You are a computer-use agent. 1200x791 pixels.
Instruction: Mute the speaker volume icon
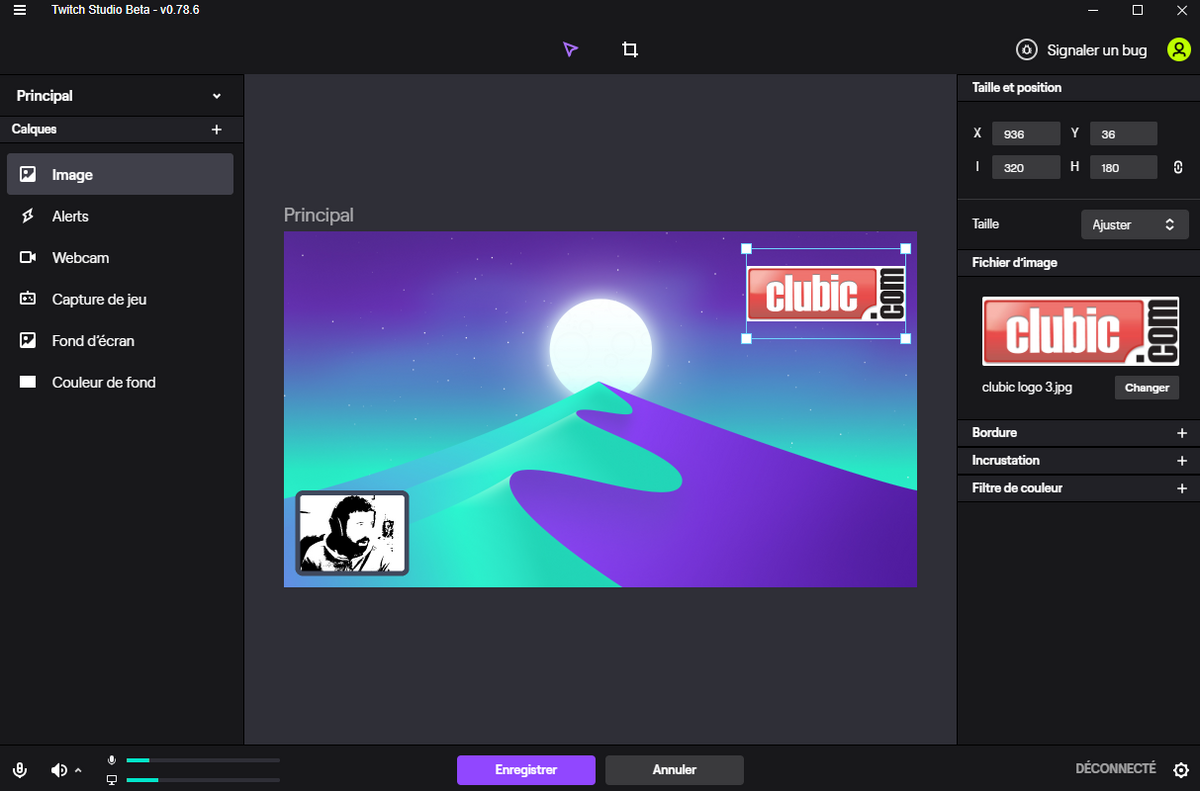(59, 770)
